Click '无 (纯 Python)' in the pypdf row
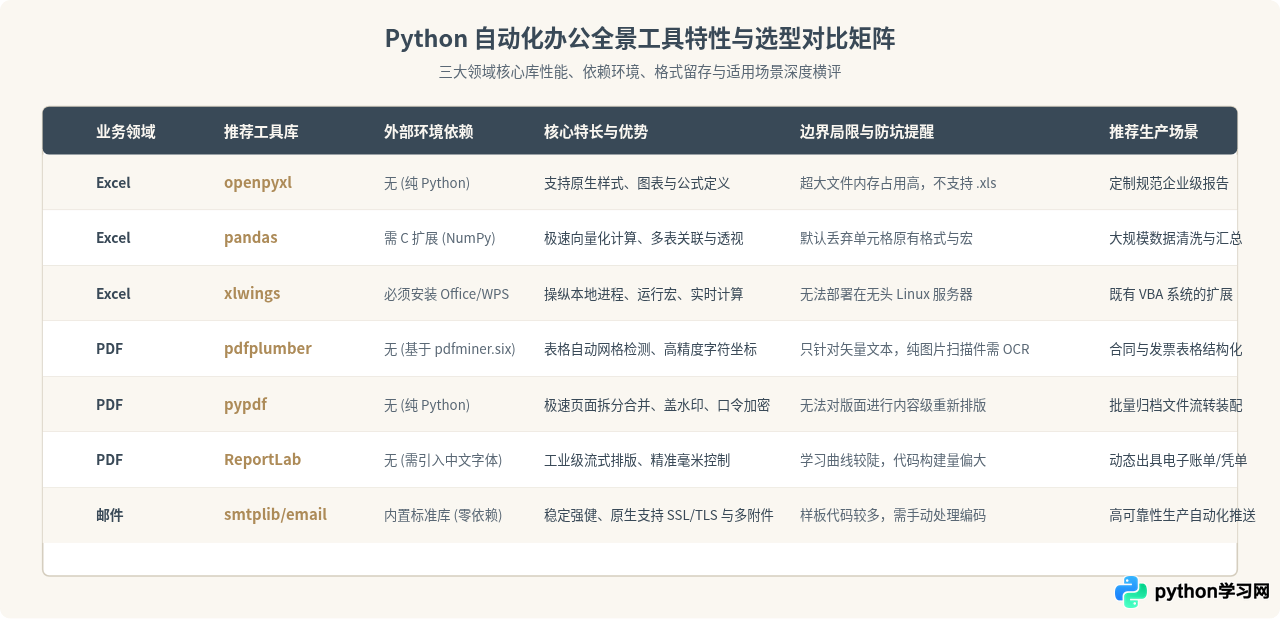Screen dimensions: 1280x619 427,405
